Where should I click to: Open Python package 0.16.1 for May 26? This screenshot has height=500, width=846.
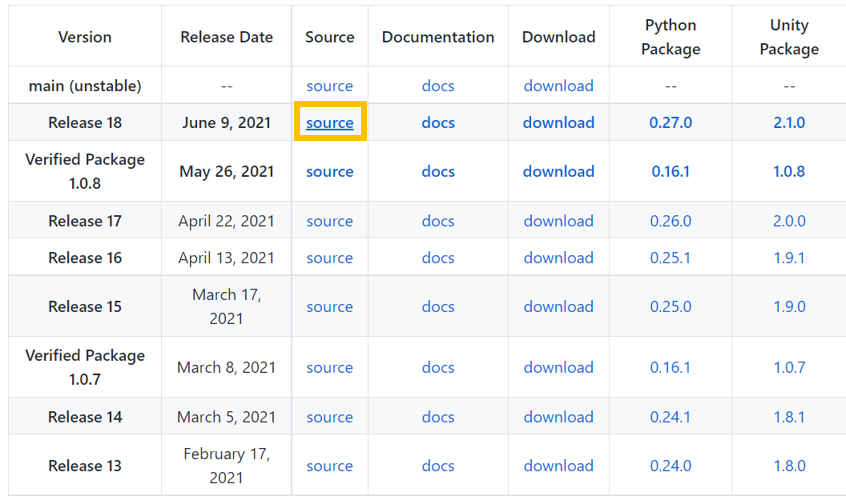pyautogui.click(x=670, y=172)
